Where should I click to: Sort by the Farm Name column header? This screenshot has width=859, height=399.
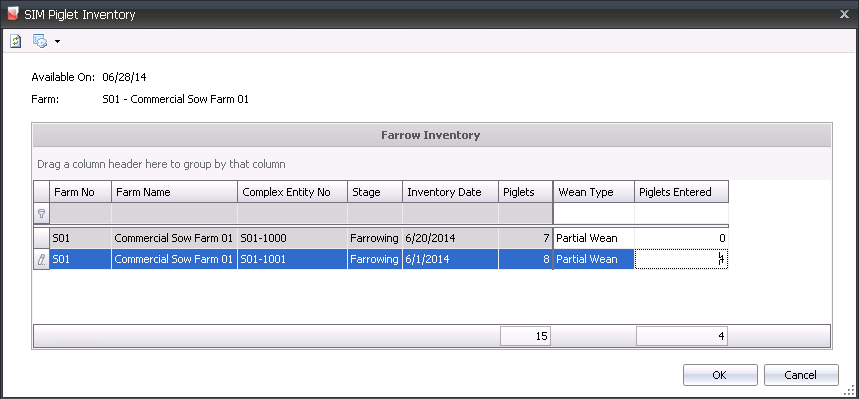(x=175, y=192)
